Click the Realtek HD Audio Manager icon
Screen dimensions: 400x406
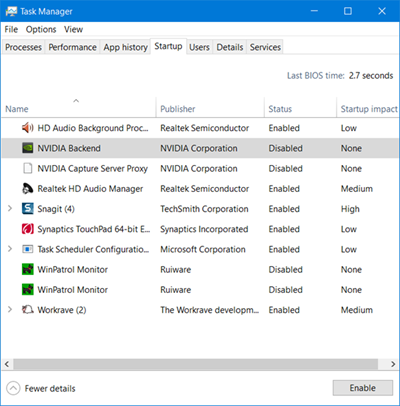tap(28, 189)
